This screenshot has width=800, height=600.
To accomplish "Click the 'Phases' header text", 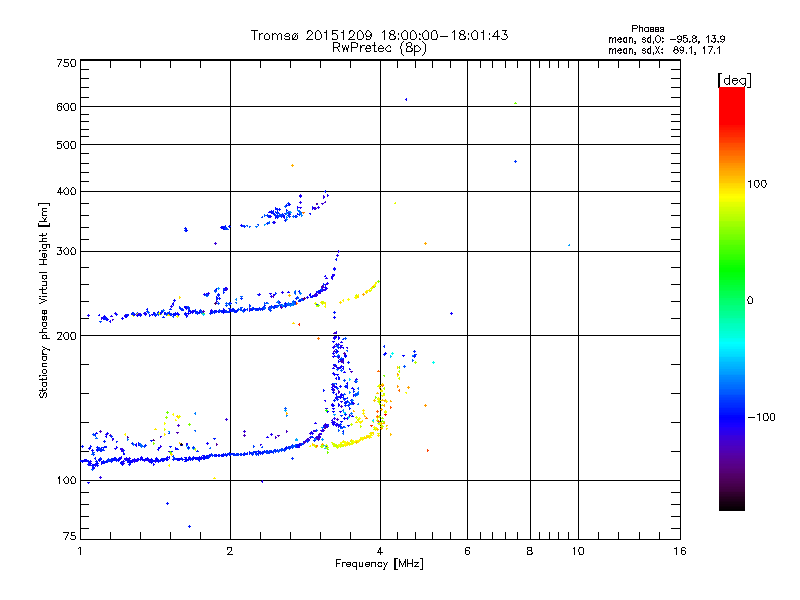I will (x=647, y=29).
